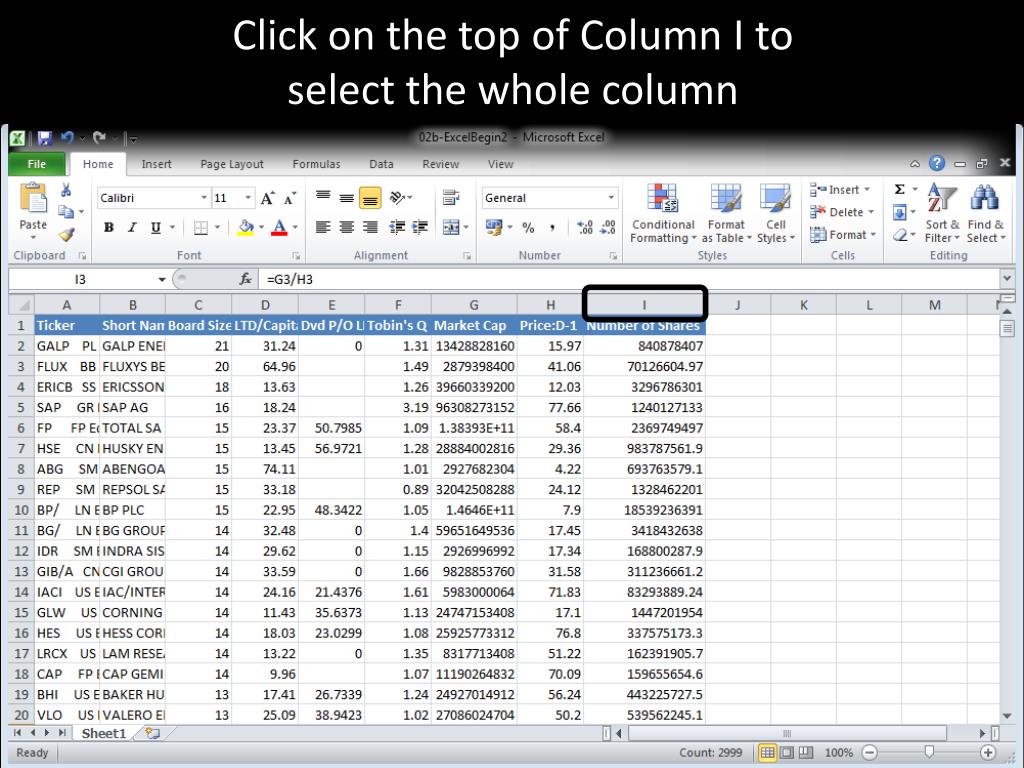
Task: Click the zoom slider handle
Action: click(x=929, y=753)
